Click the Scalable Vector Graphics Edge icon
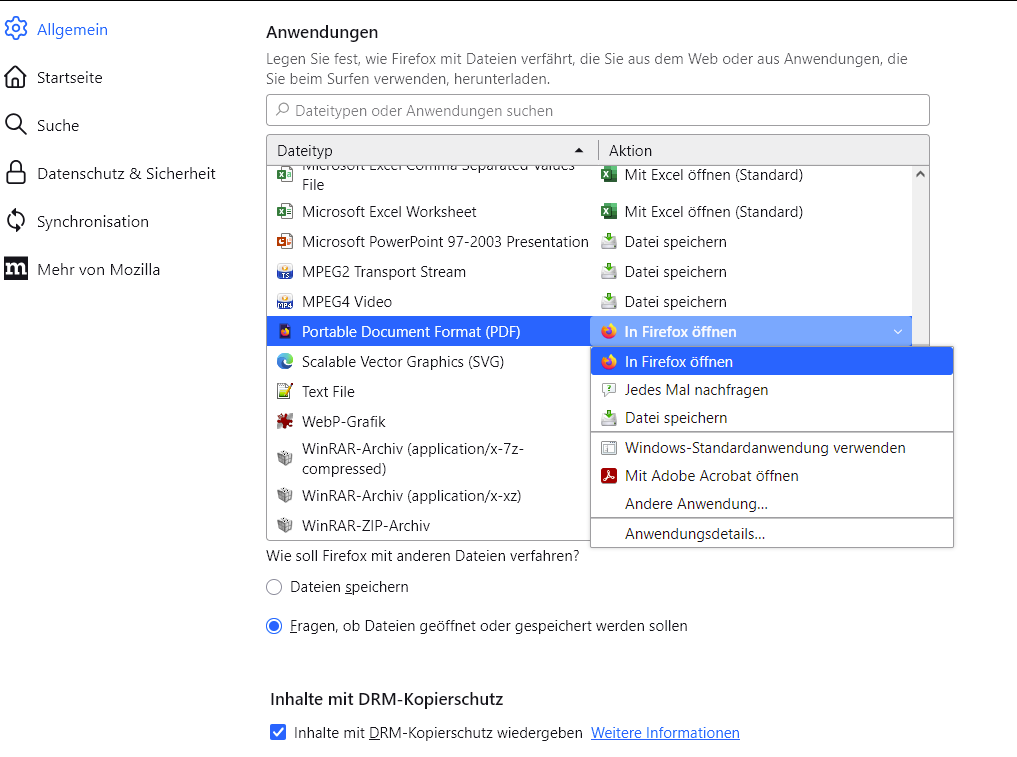1017x757 pixels. pos(285,362)
